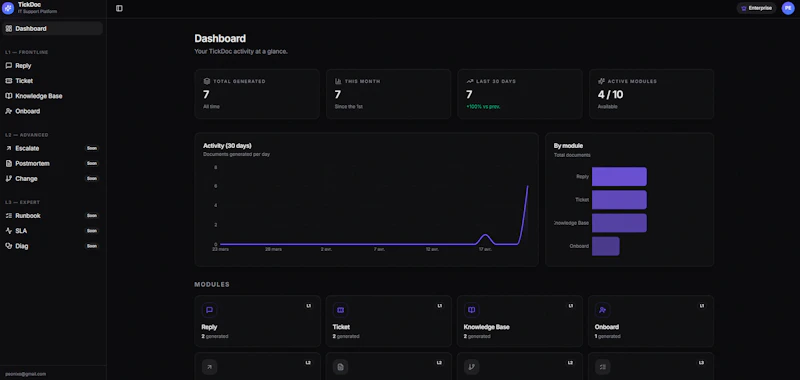Click the Onboard module card user icon
This screenshot has height=380, width=800.
pos(603,310)
